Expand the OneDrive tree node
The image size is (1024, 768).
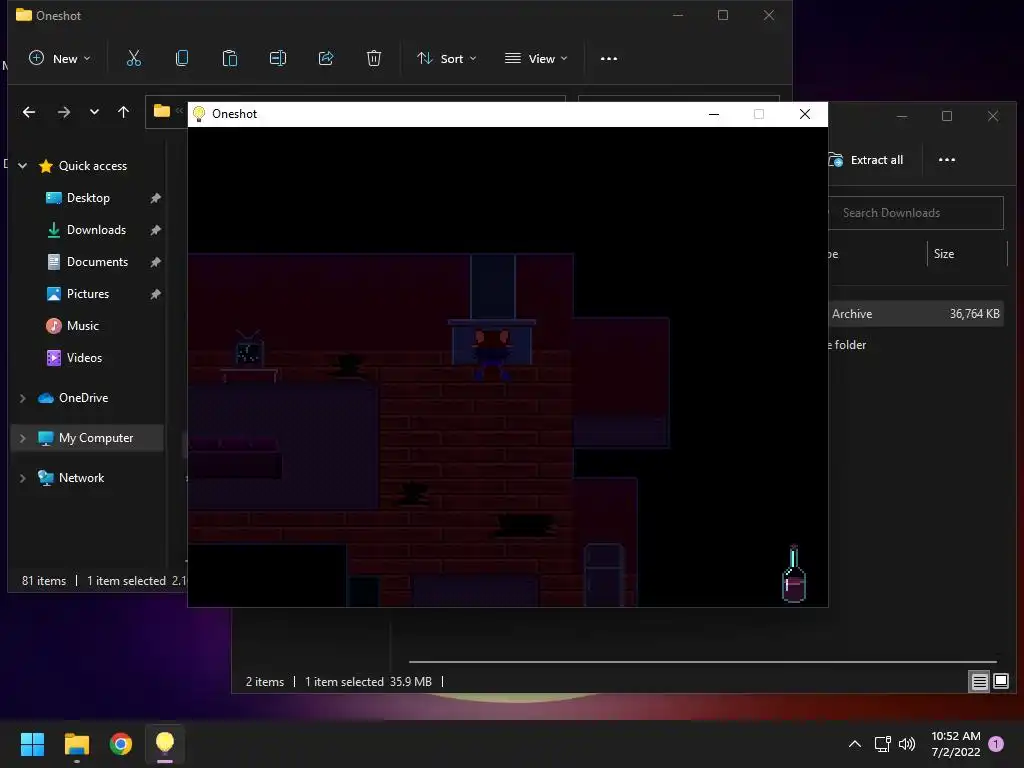click(23, 398)
